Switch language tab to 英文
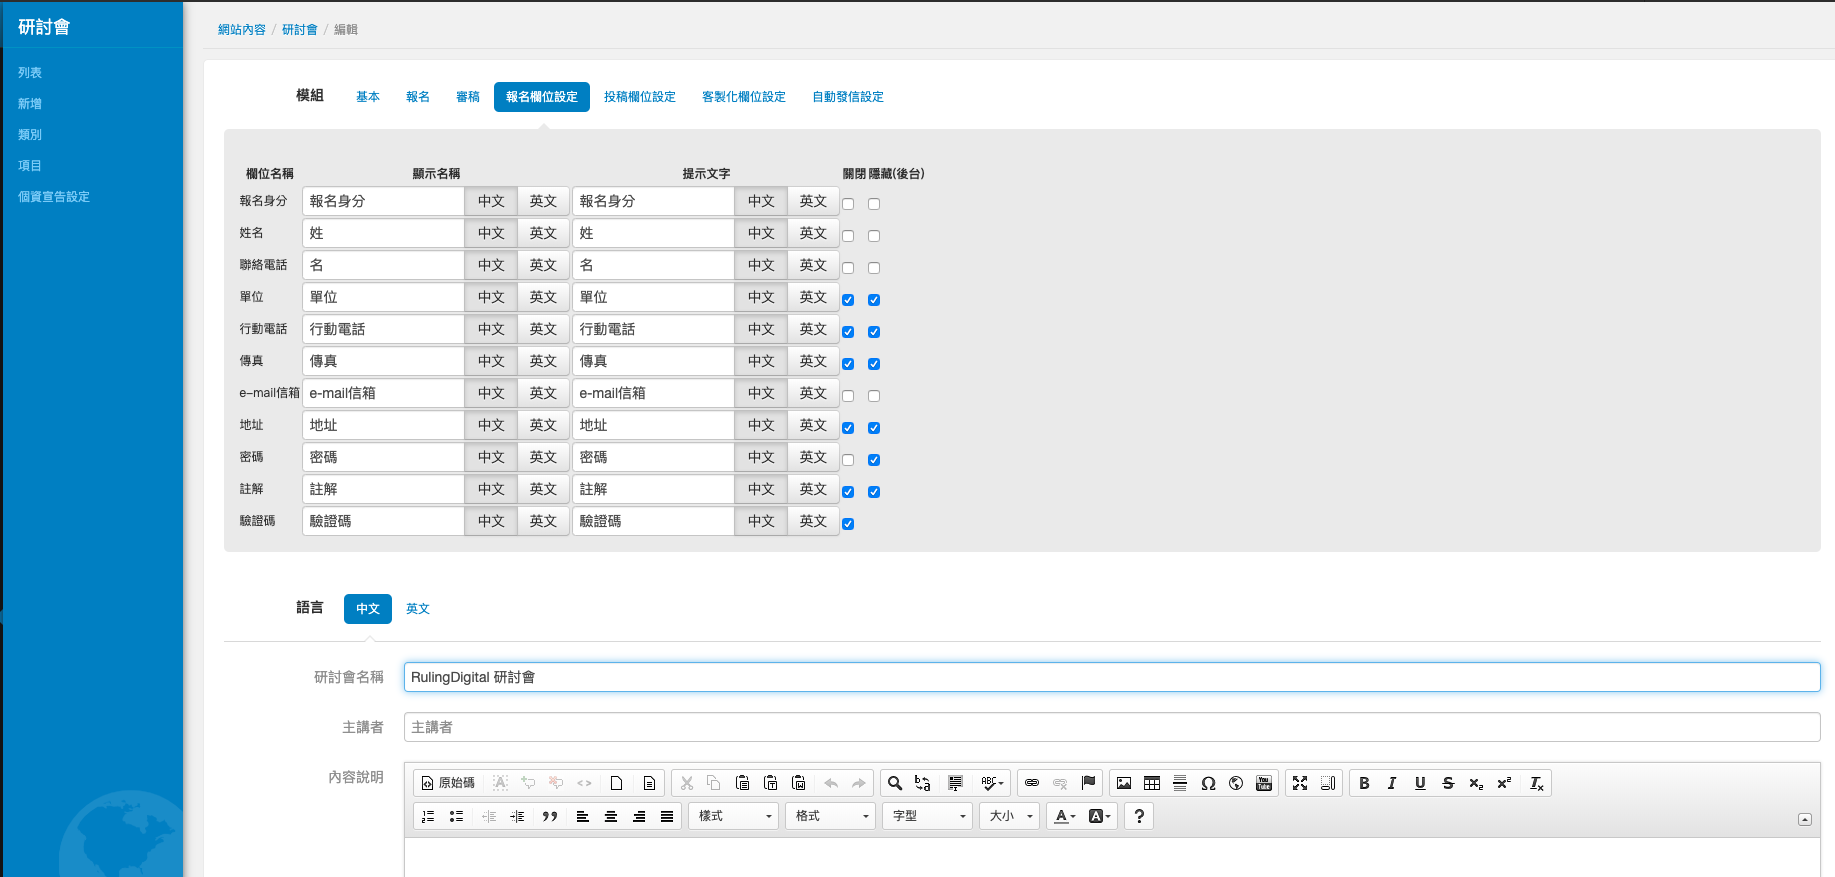 click(418, 609)
